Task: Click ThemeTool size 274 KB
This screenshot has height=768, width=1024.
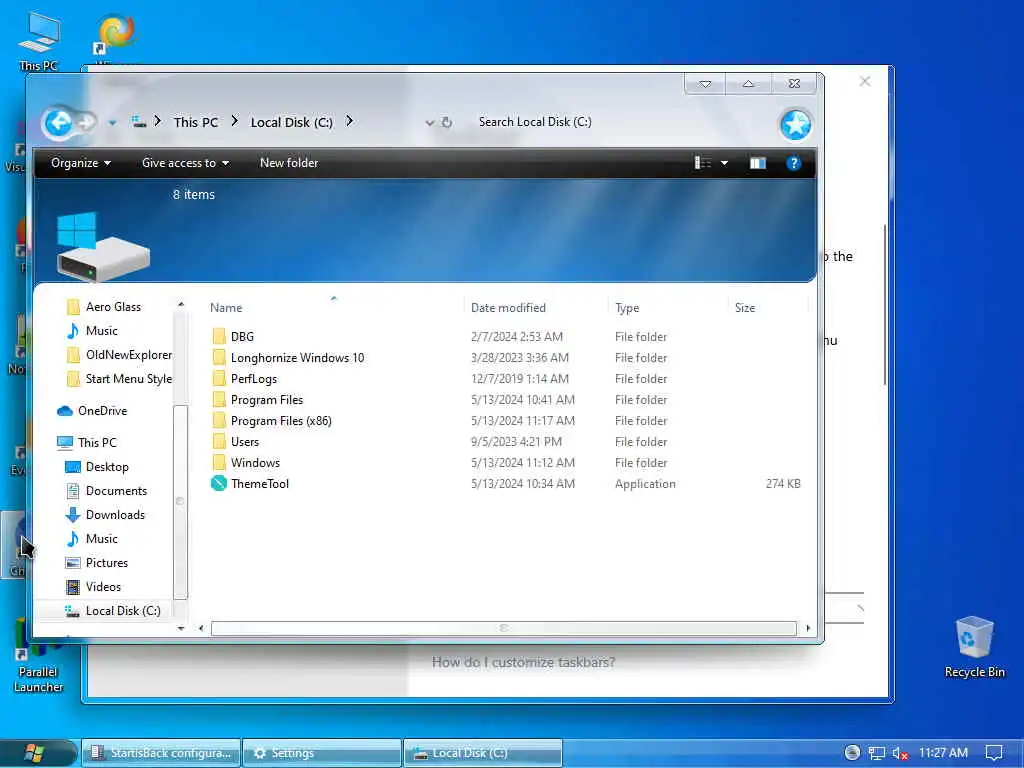Action: click(783, 484)
